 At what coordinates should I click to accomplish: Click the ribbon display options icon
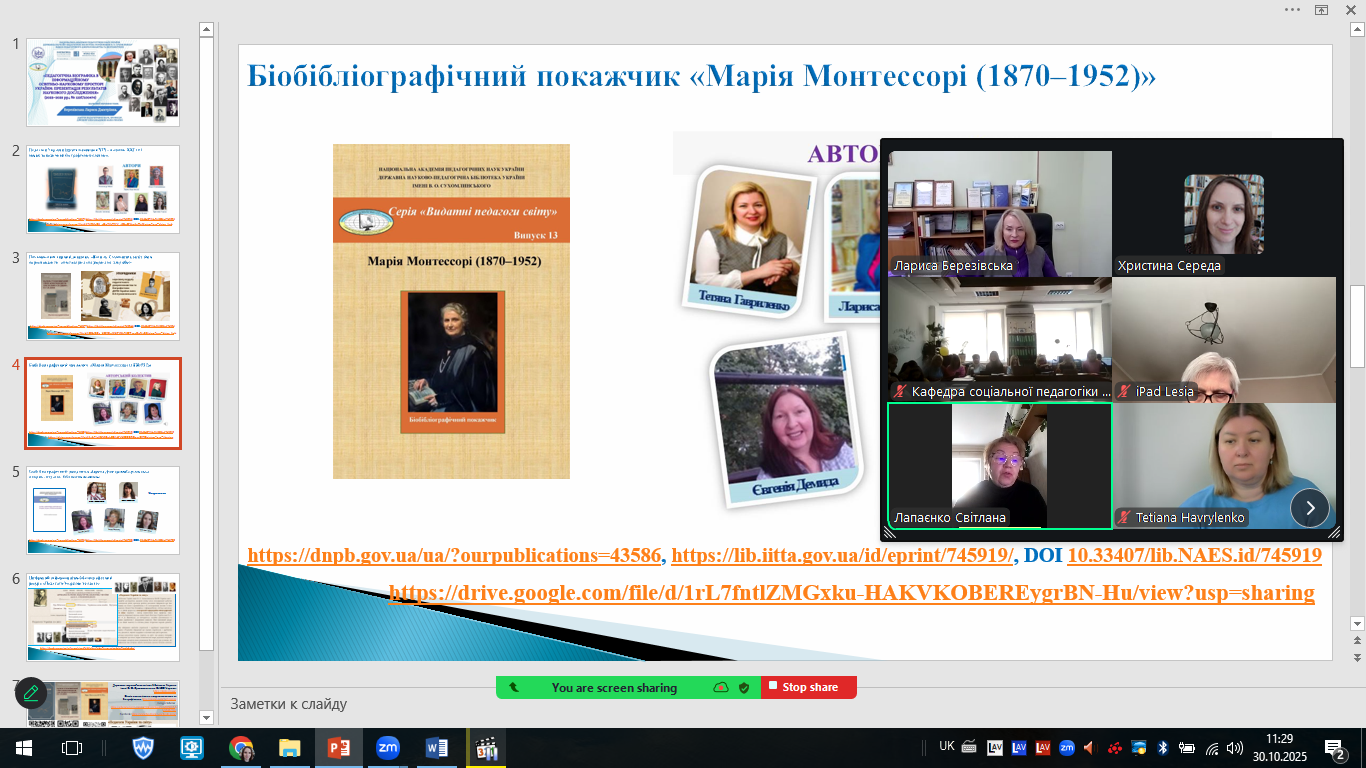click(1321, 9)
